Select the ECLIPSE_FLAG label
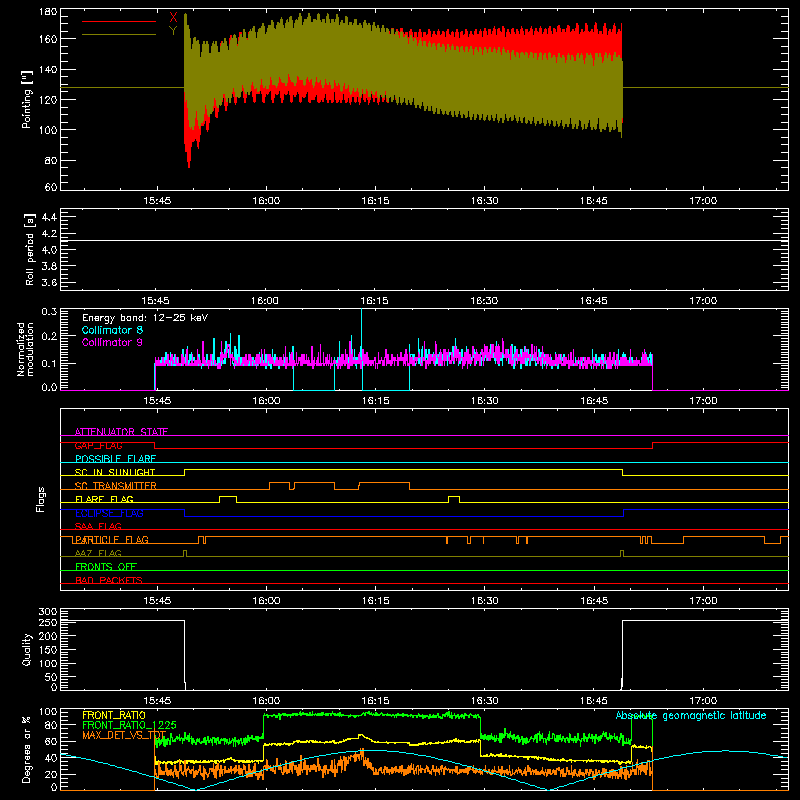 [x=109, y=513]
